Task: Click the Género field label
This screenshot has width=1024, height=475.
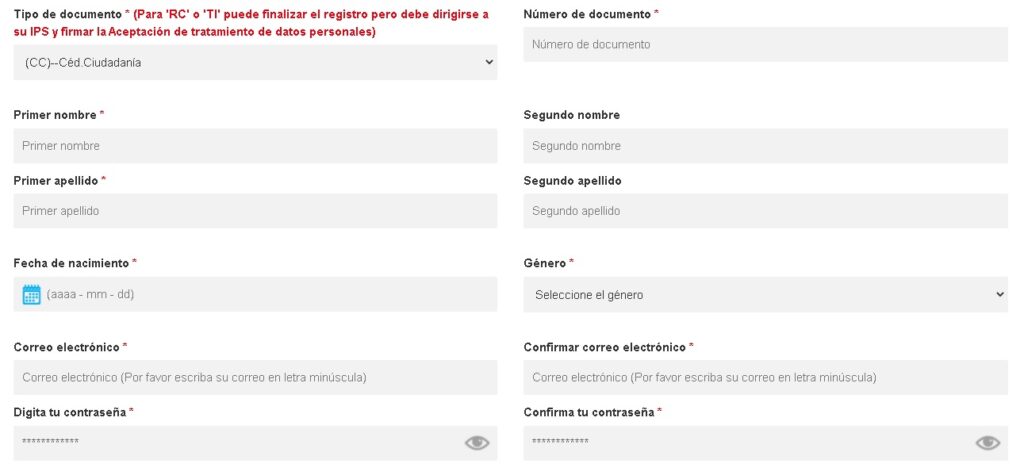Action: pyautogui.click(x=545, y=263)
